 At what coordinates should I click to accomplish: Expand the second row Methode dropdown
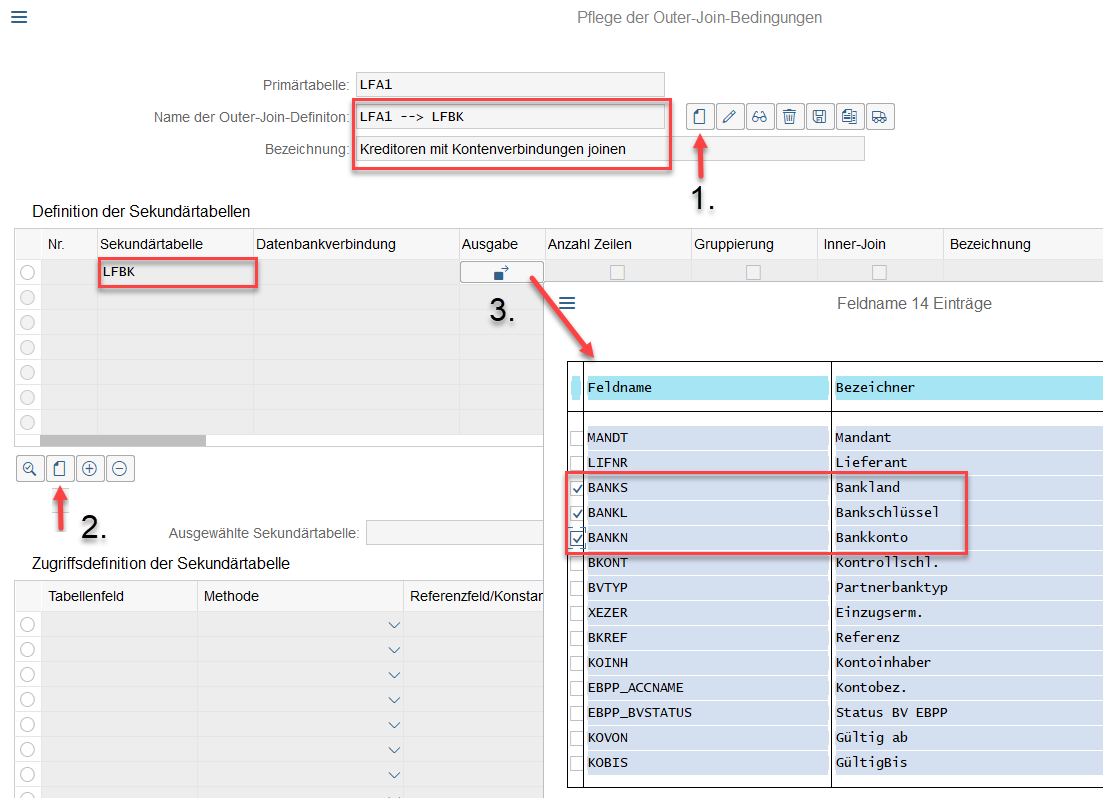[393, 650]
